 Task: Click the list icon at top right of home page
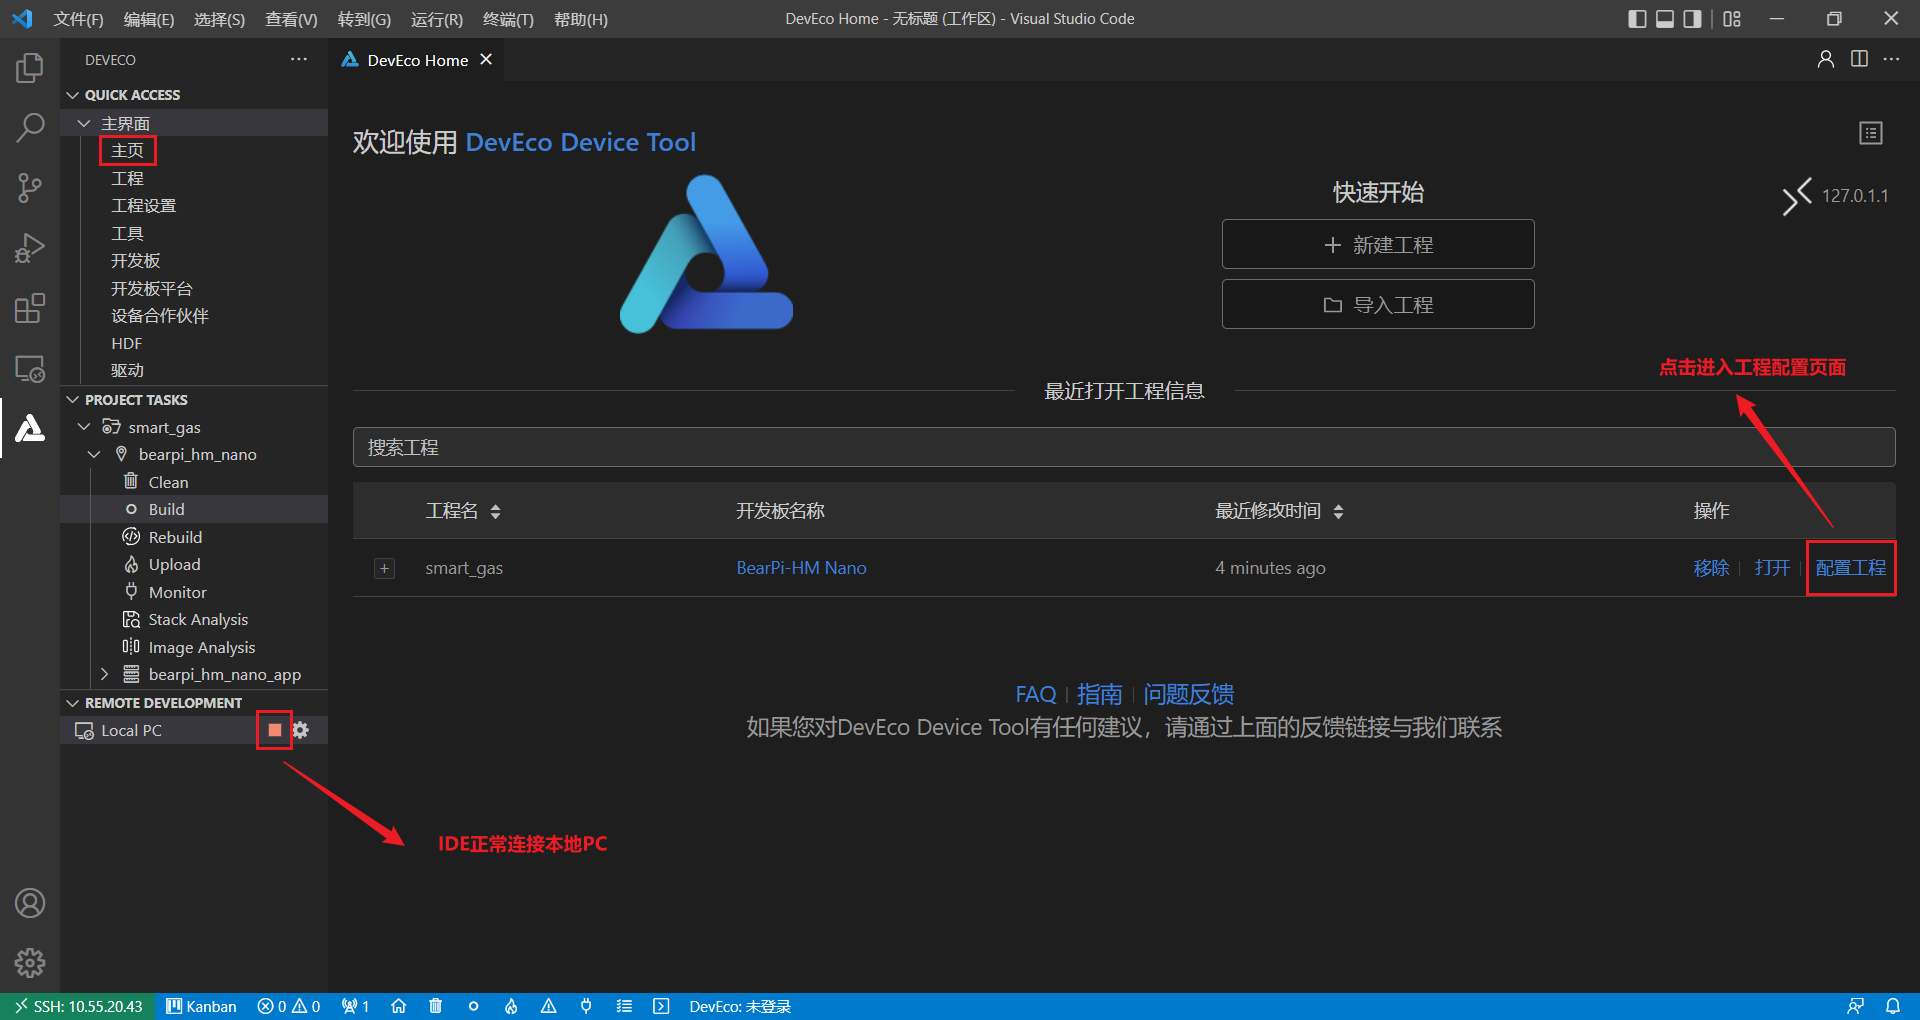pos(1871,133)
